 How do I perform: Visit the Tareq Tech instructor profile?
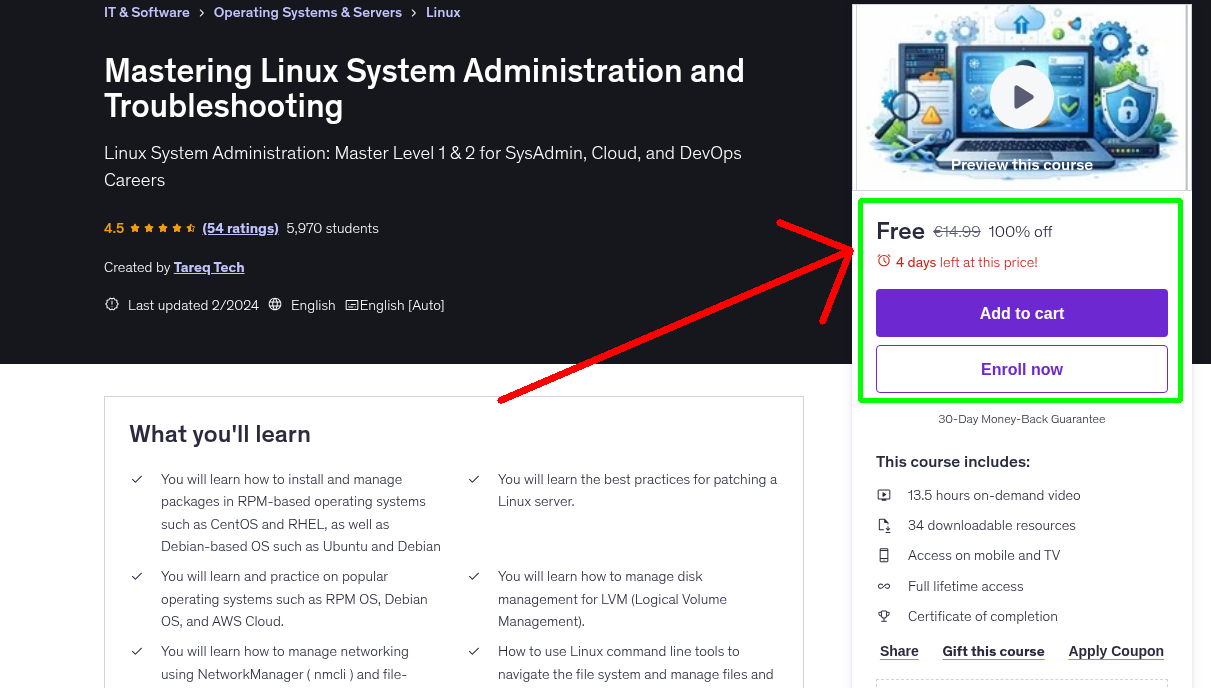209,267
